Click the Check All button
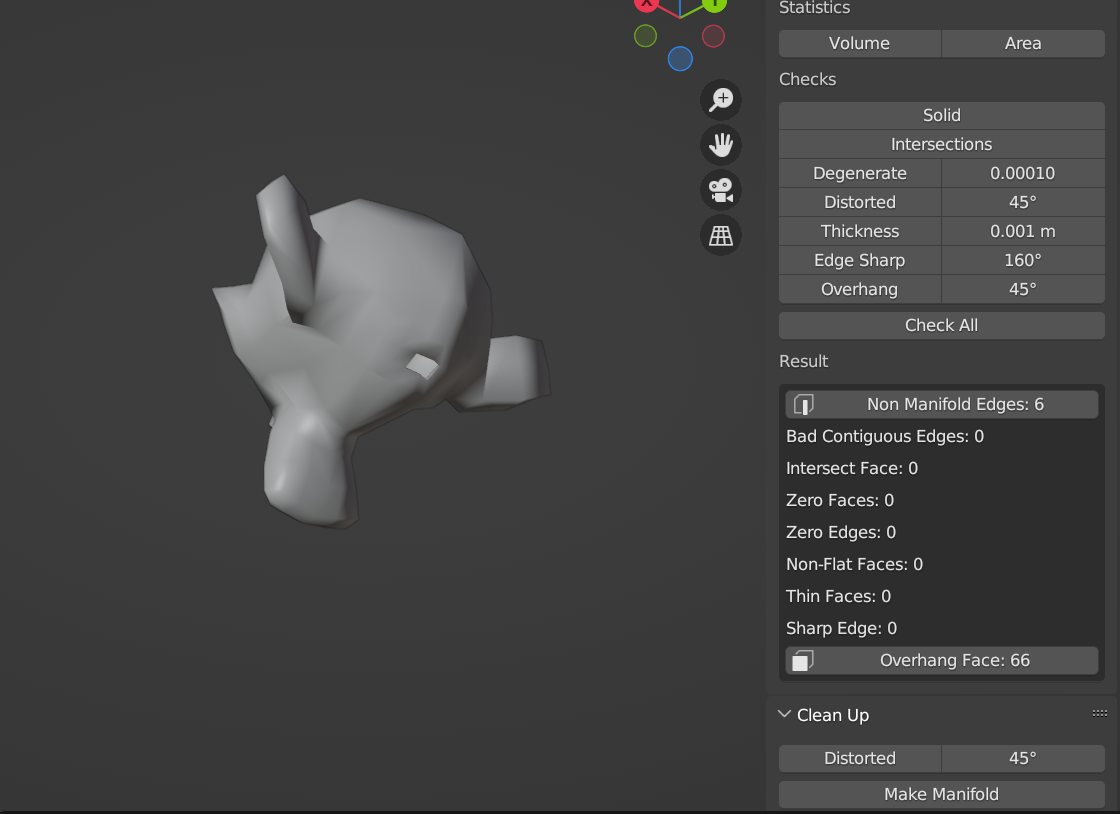 click(x=941, y=326)
